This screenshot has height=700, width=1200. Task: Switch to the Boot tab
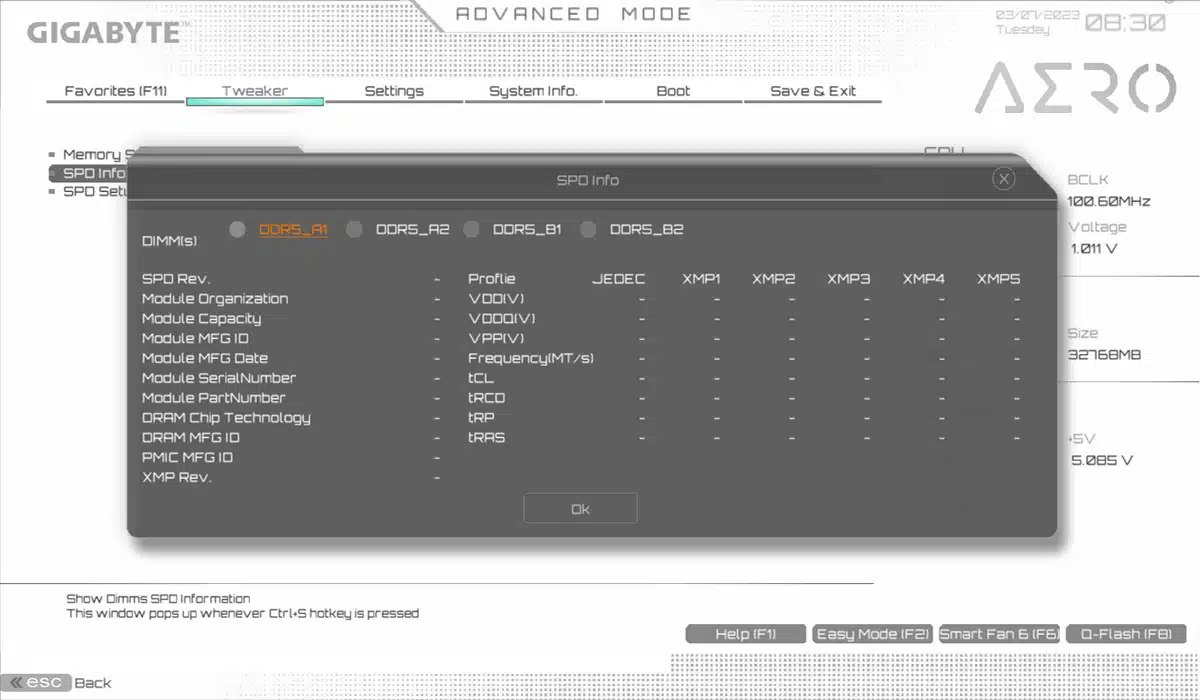(x=673, y=91)
